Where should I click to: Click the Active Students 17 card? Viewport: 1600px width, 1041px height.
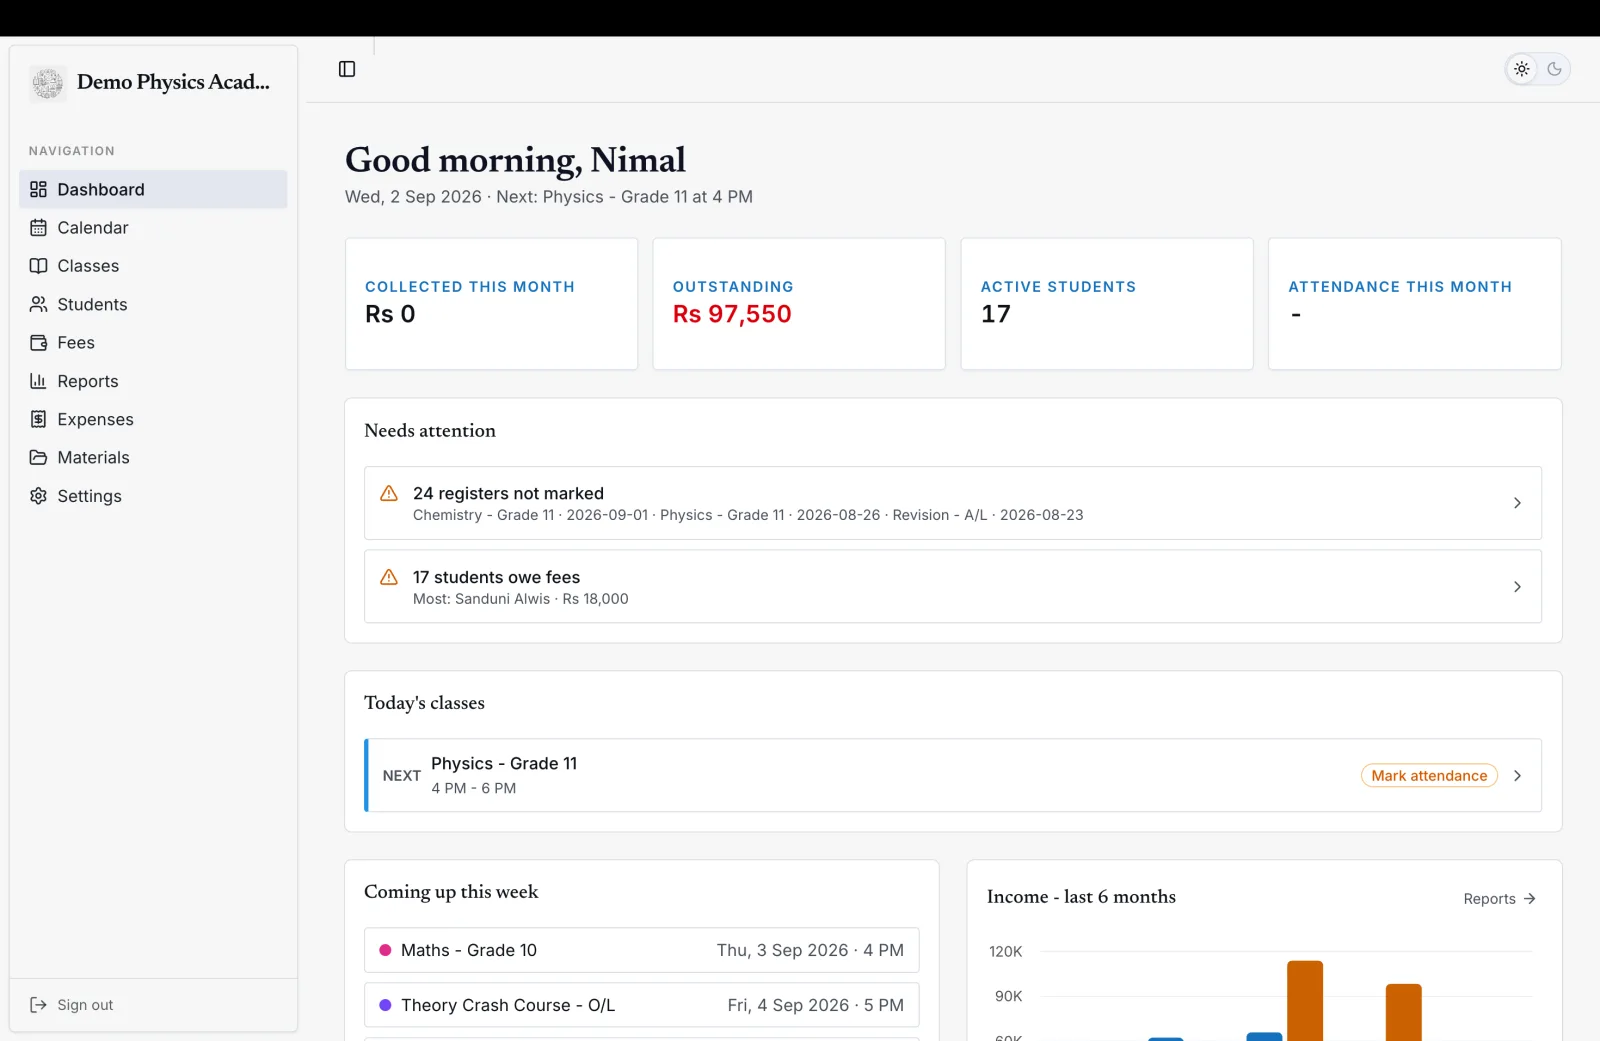(1107, 304)
